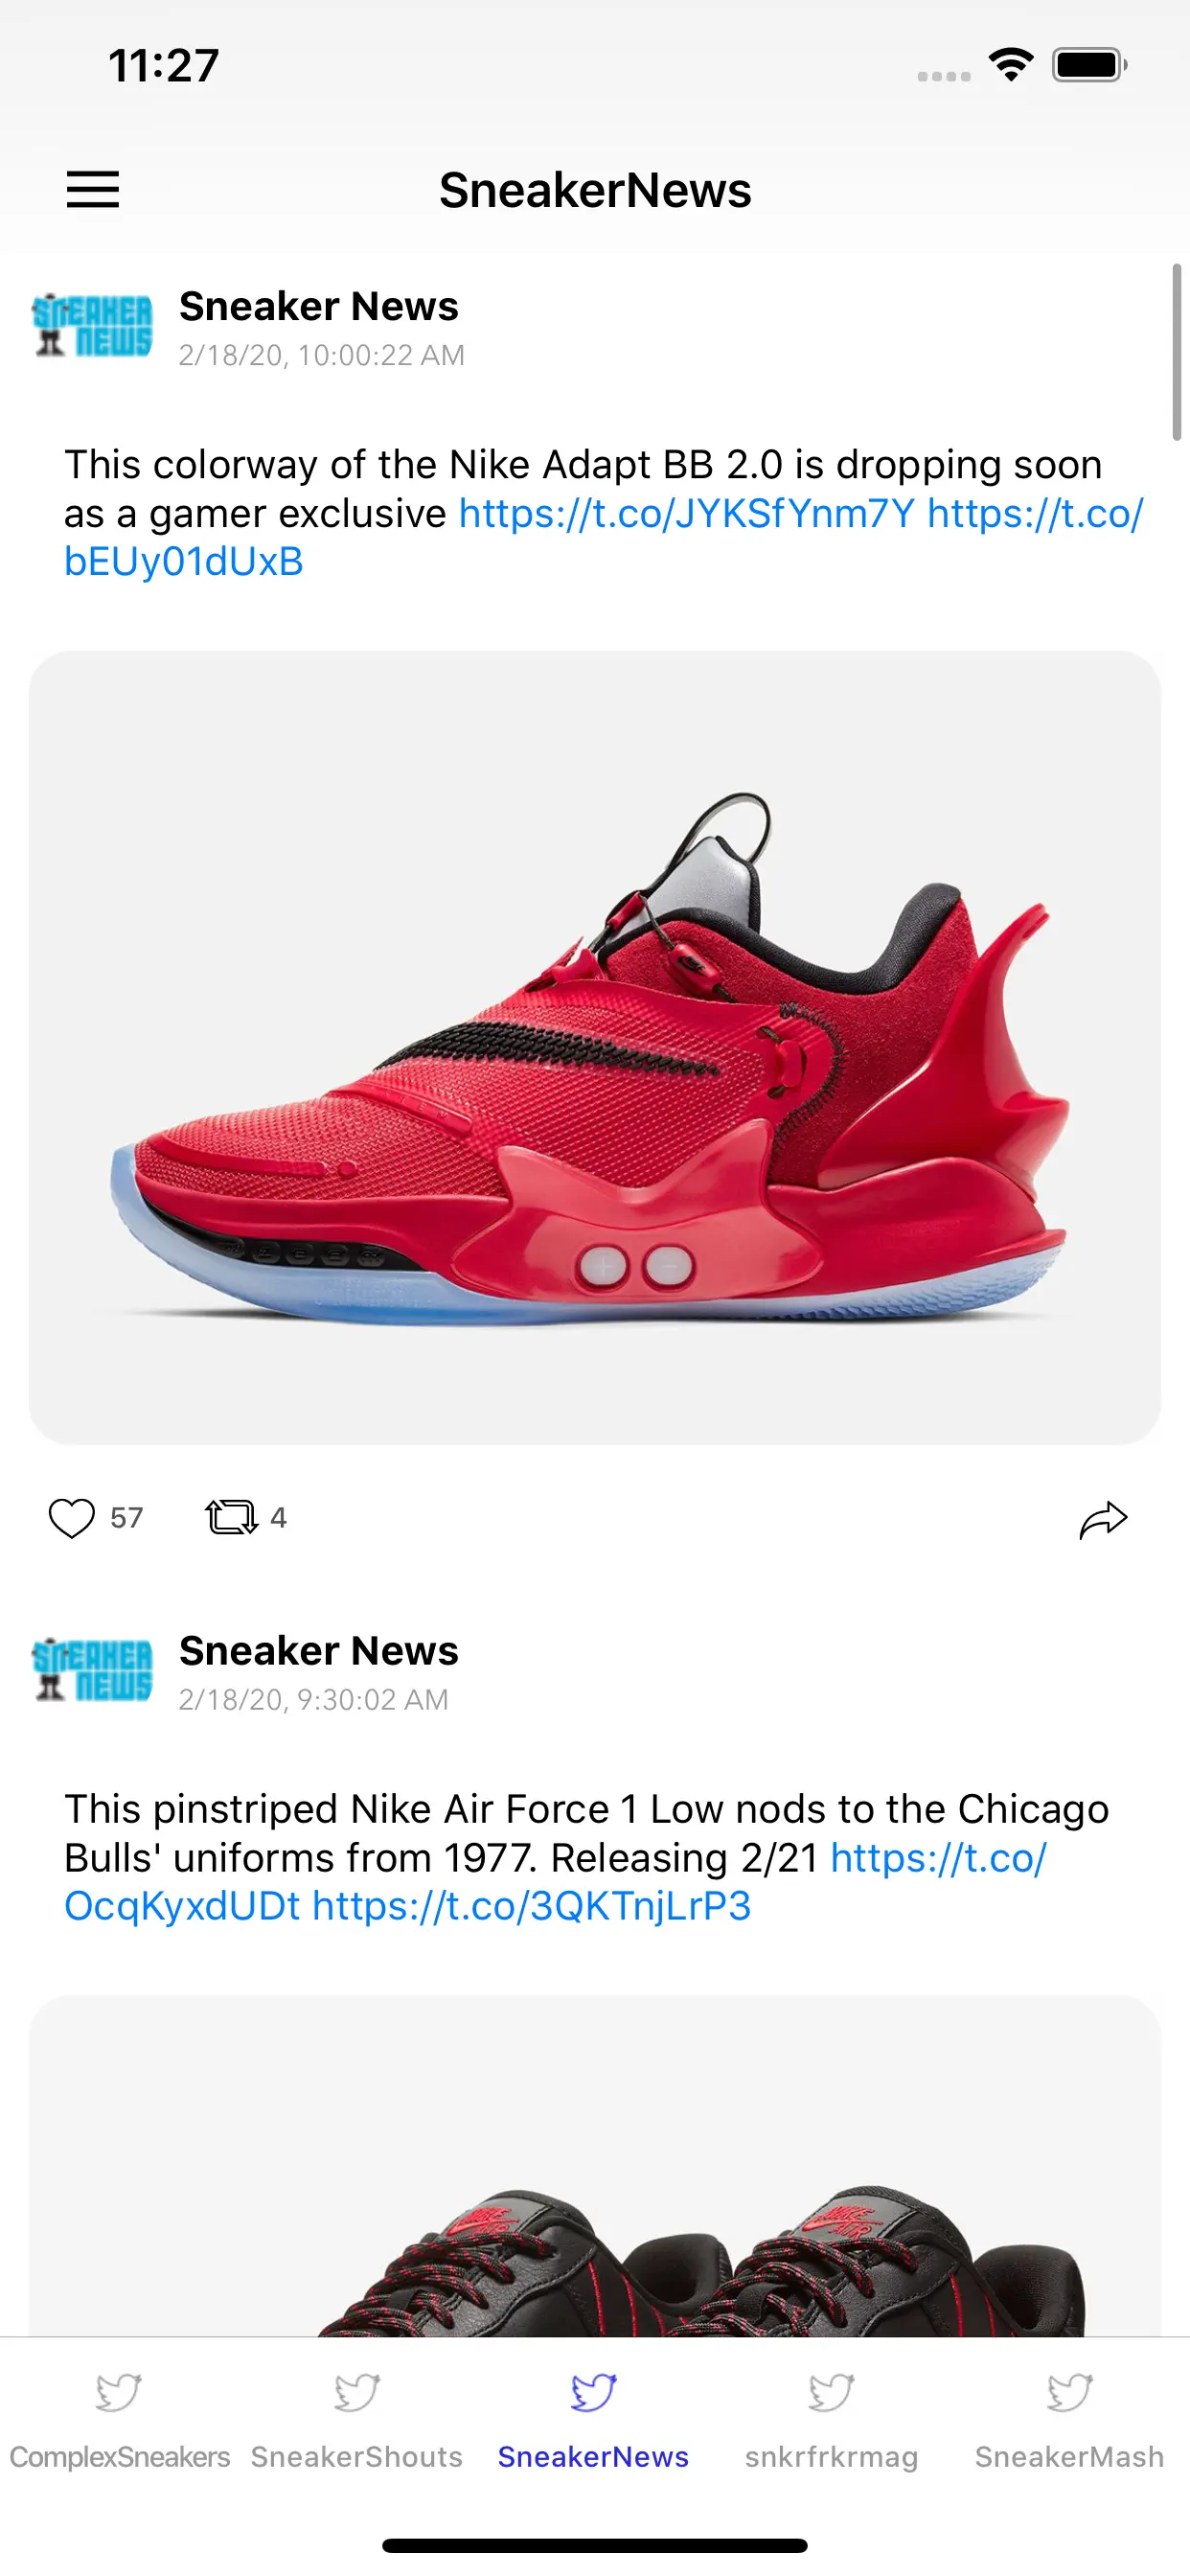Click the vertical scrollbar indicator

[1177, 352]
